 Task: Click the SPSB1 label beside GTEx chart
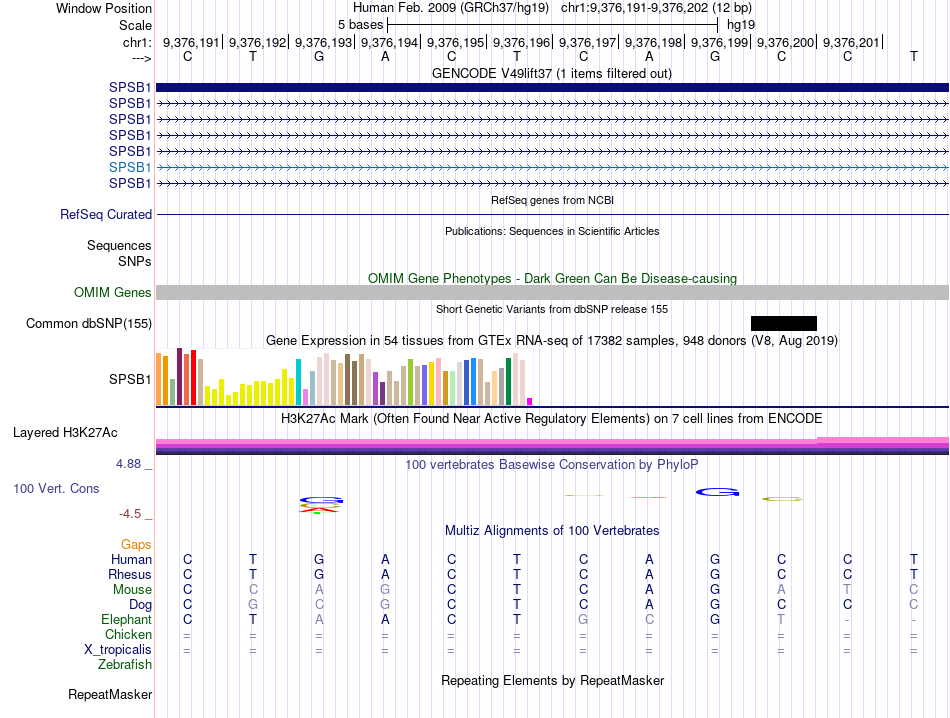click(130, 379)
